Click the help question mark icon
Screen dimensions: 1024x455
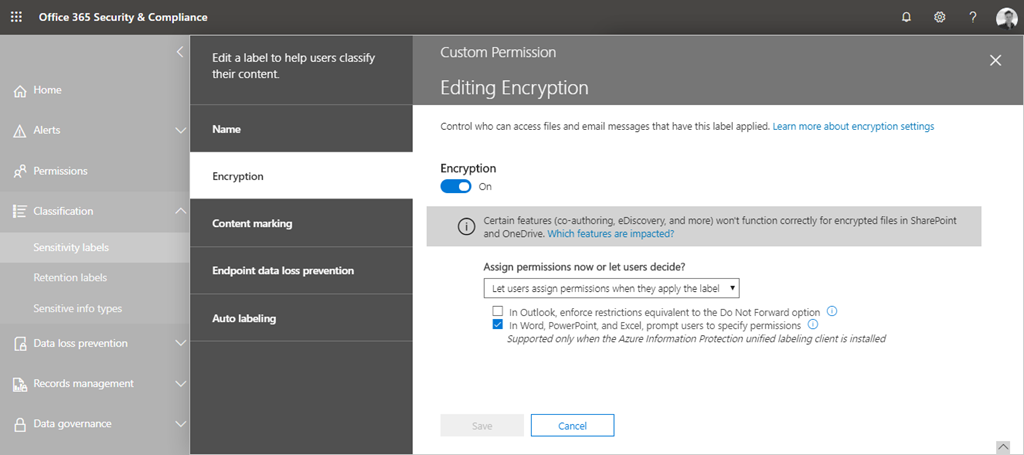click(972, 17)
